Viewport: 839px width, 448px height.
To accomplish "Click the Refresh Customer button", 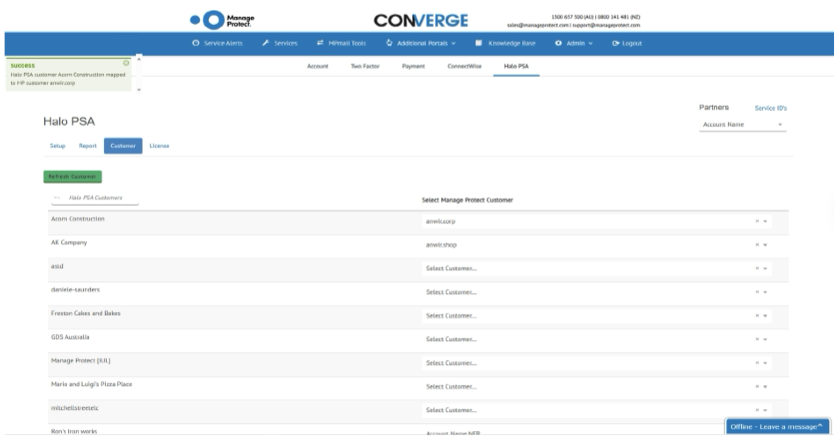I will tap(72, 177).
